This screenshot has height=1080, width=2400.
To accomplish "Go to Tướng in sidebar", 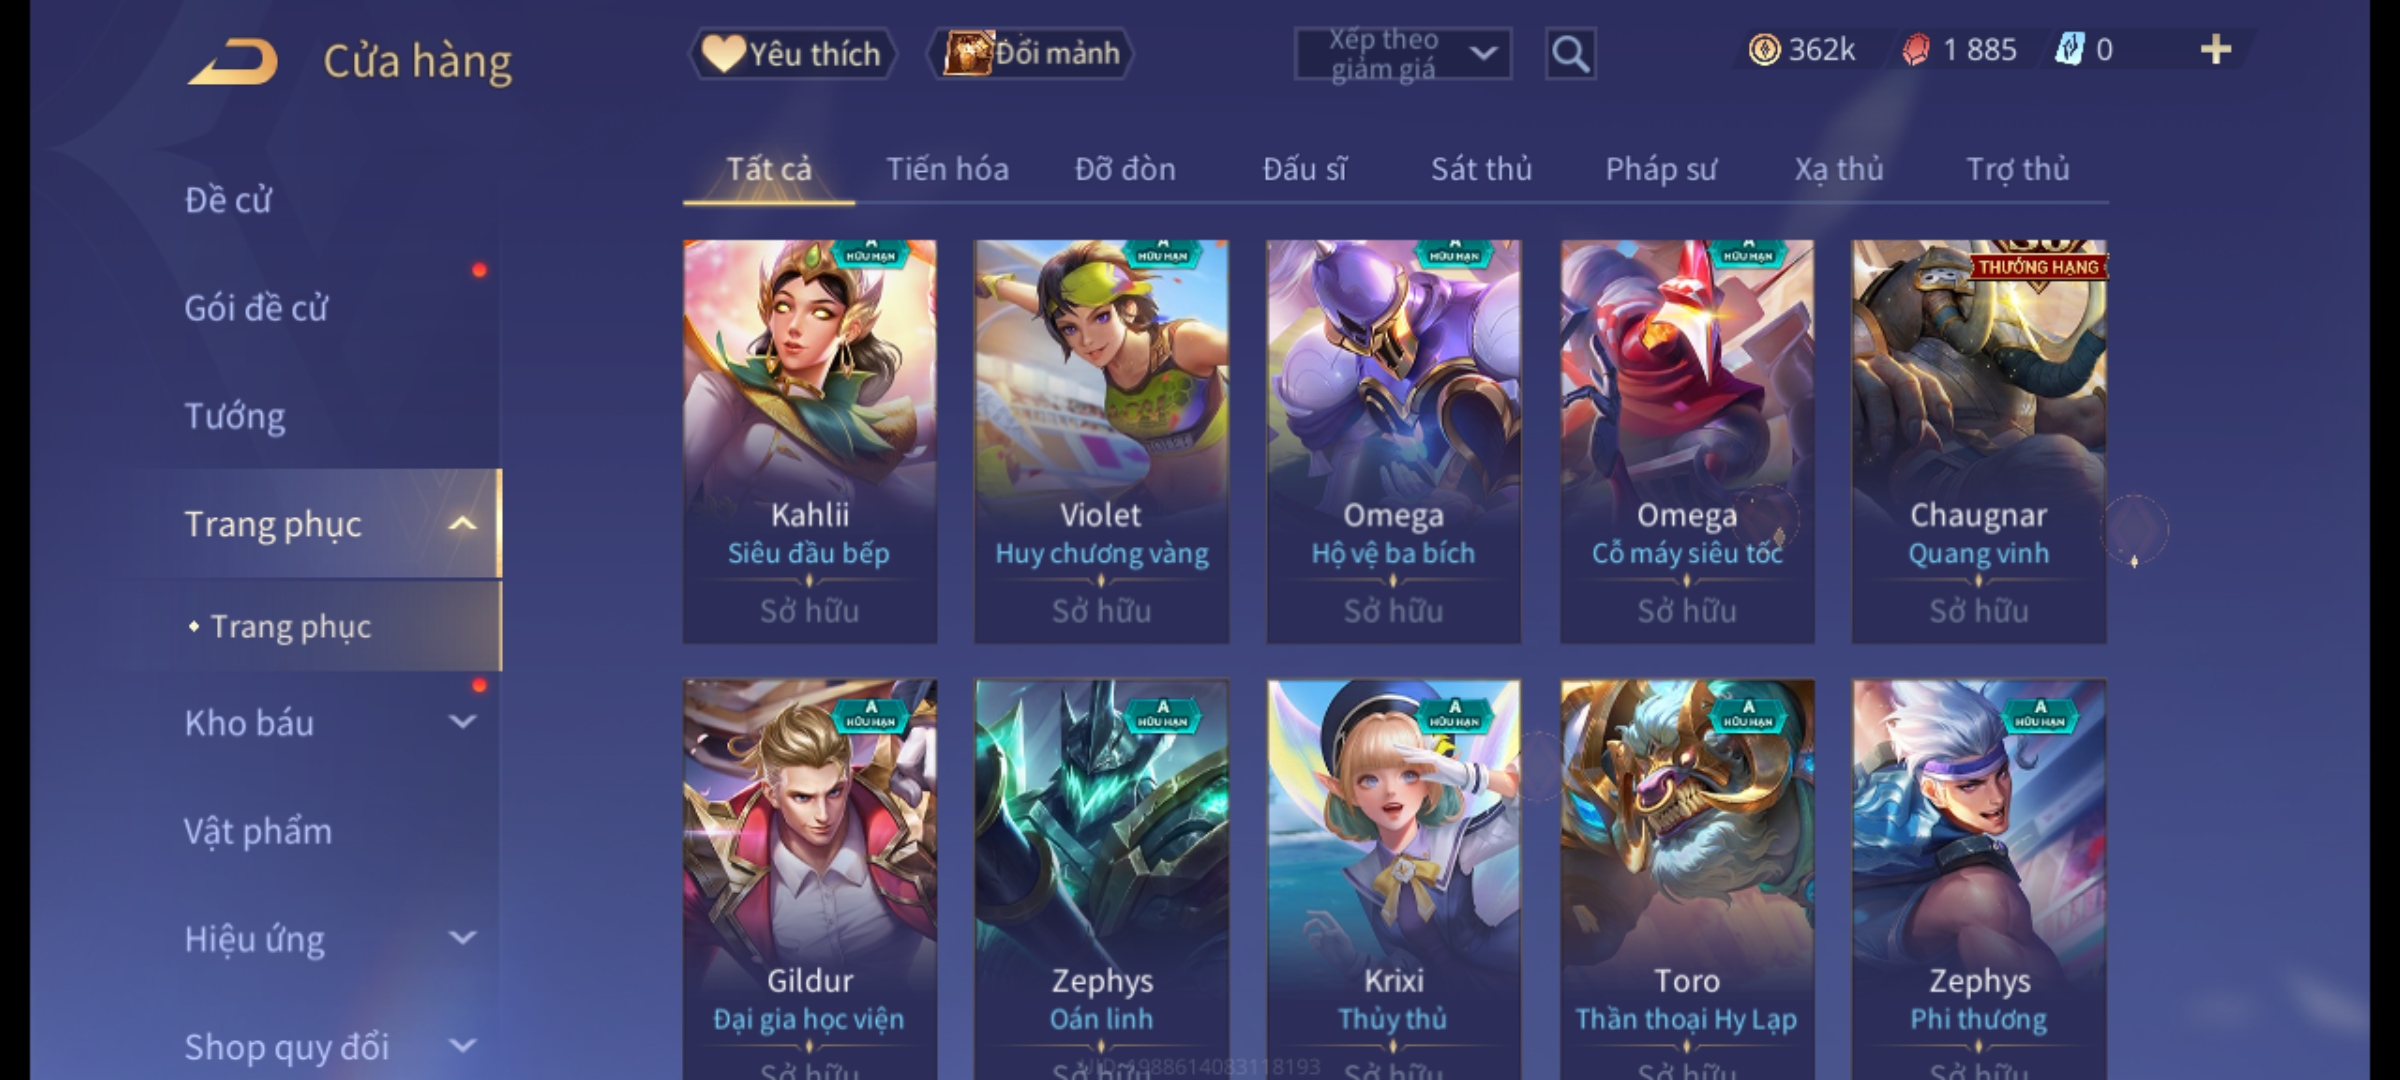I will tap(235, 416).
